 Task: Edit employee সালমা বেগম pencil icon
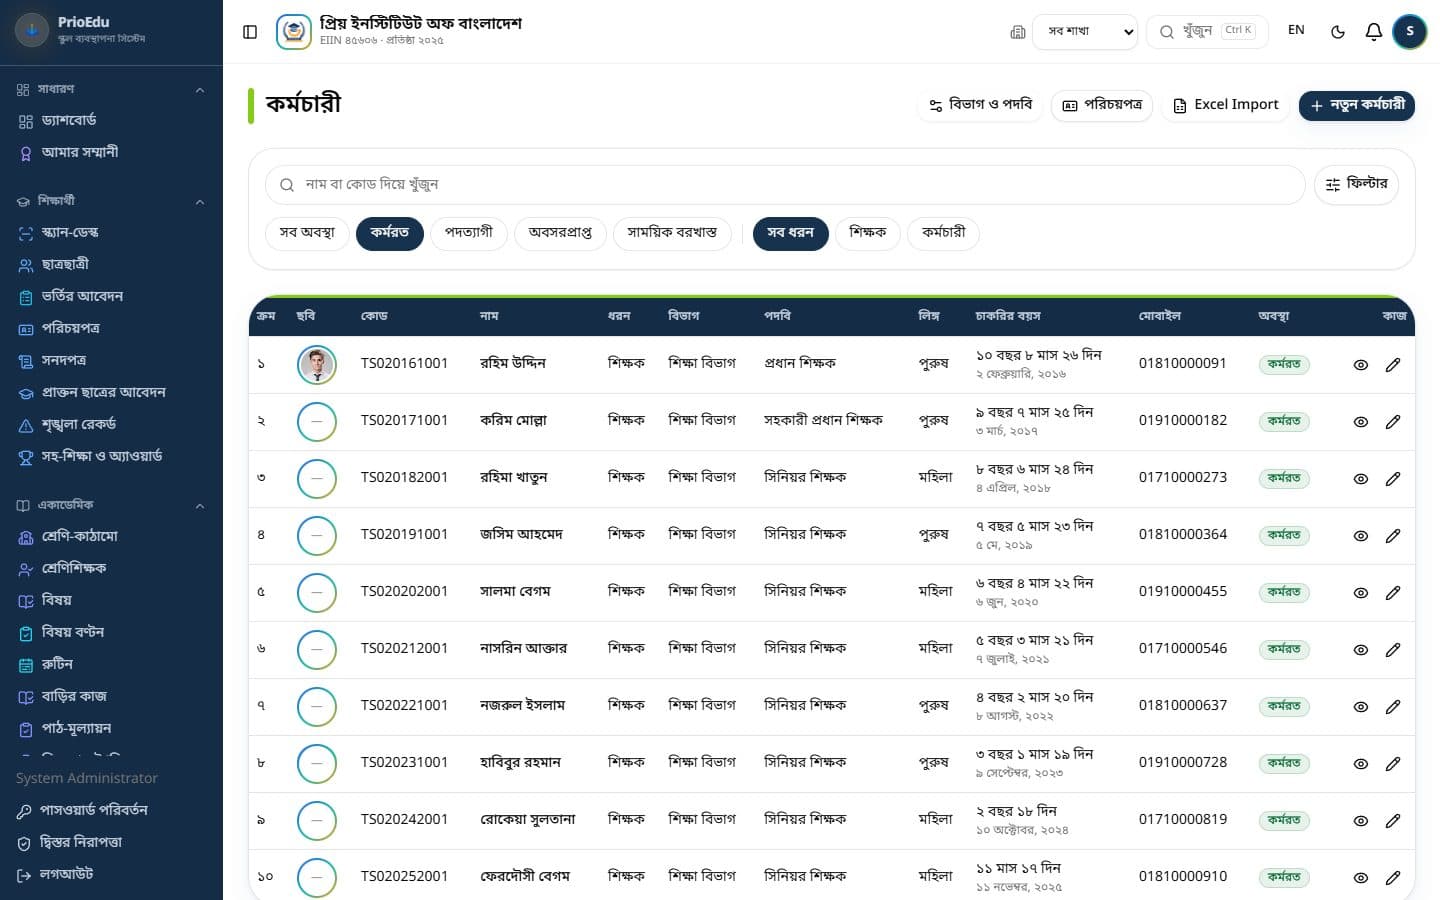pos(1393,593)
